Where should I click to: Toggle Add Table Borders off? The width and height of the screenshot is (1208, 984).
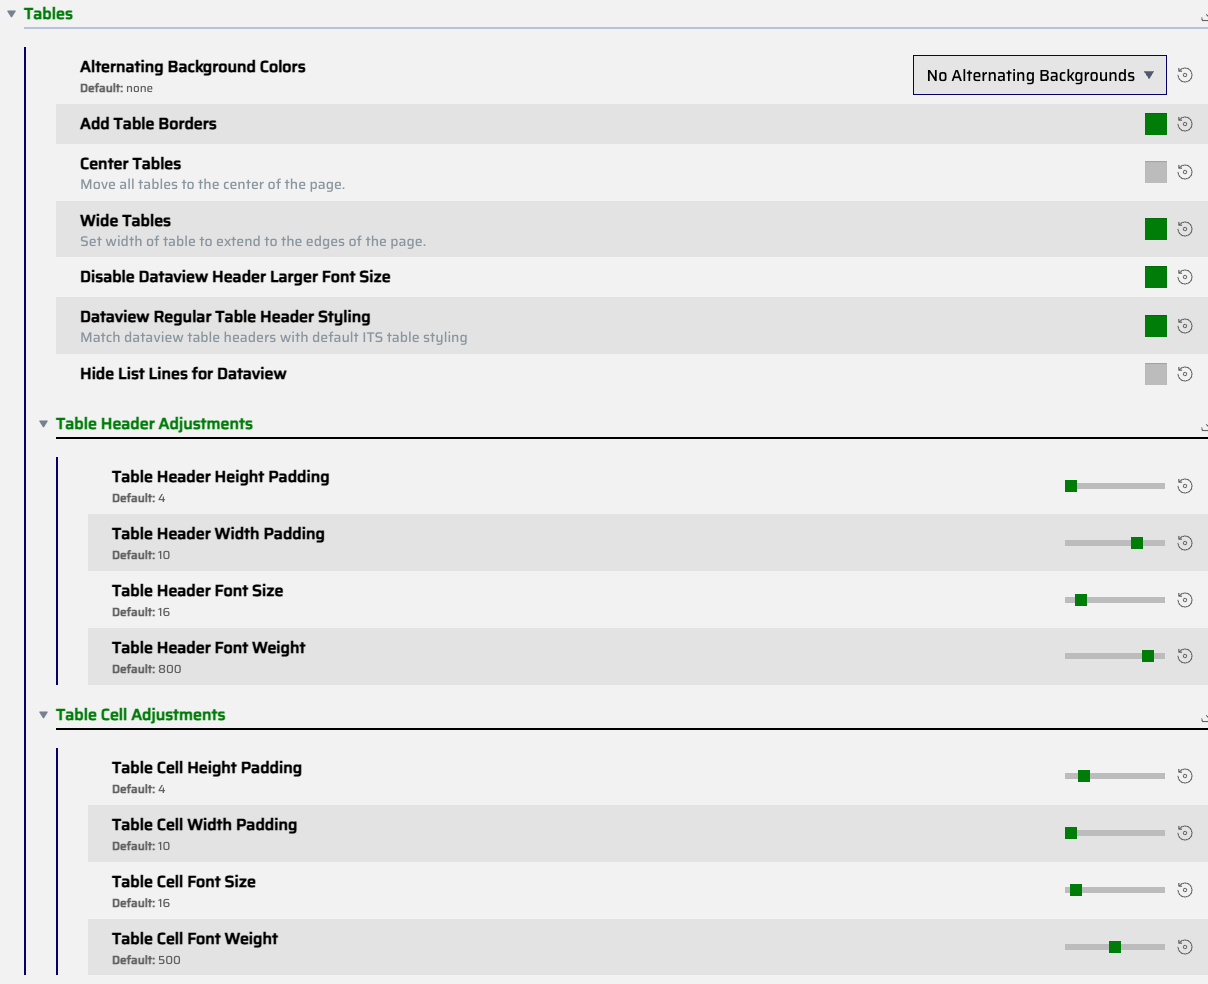click(x=1156, y=124)
